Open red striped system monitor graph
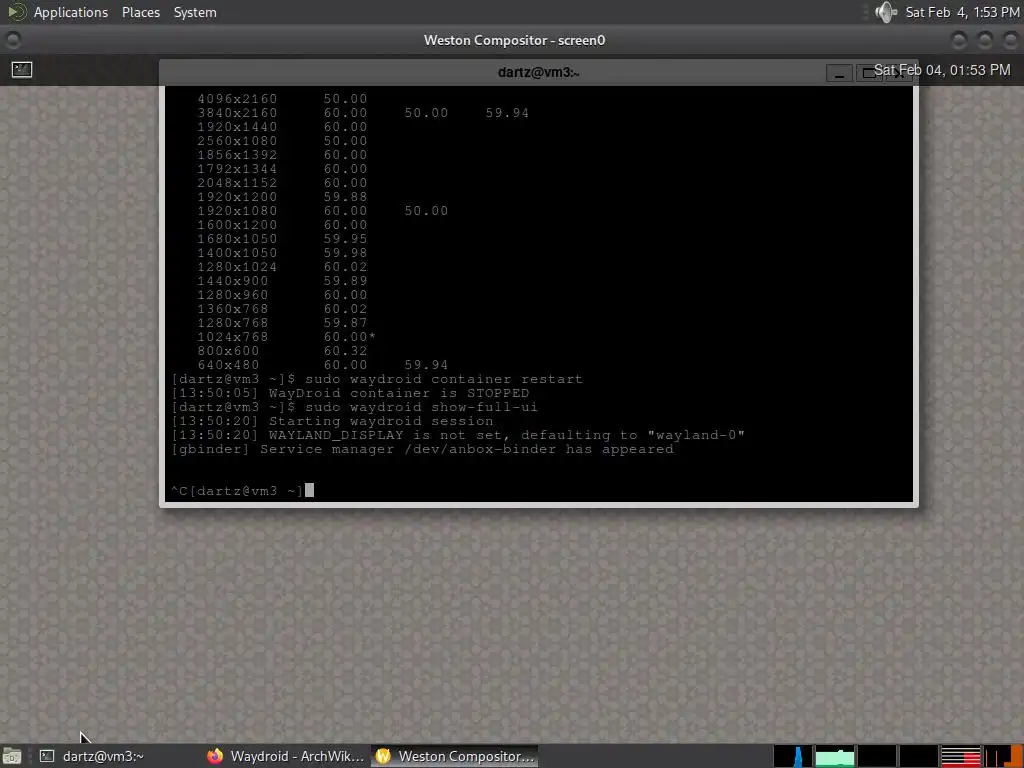The width and height of the screenshot is (1024, 768). (x=960, y=756)
